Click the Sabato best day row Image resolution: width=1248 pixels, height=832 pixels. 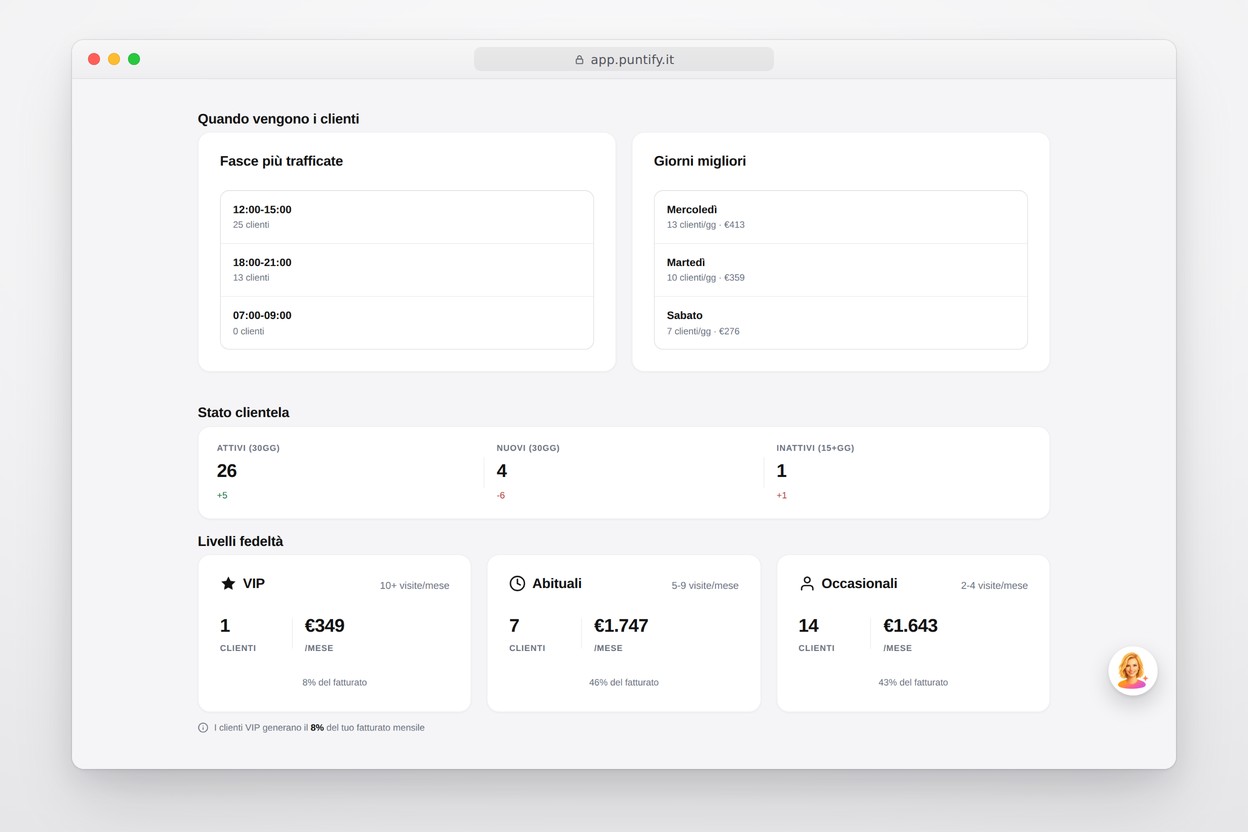tap(841, 323)
